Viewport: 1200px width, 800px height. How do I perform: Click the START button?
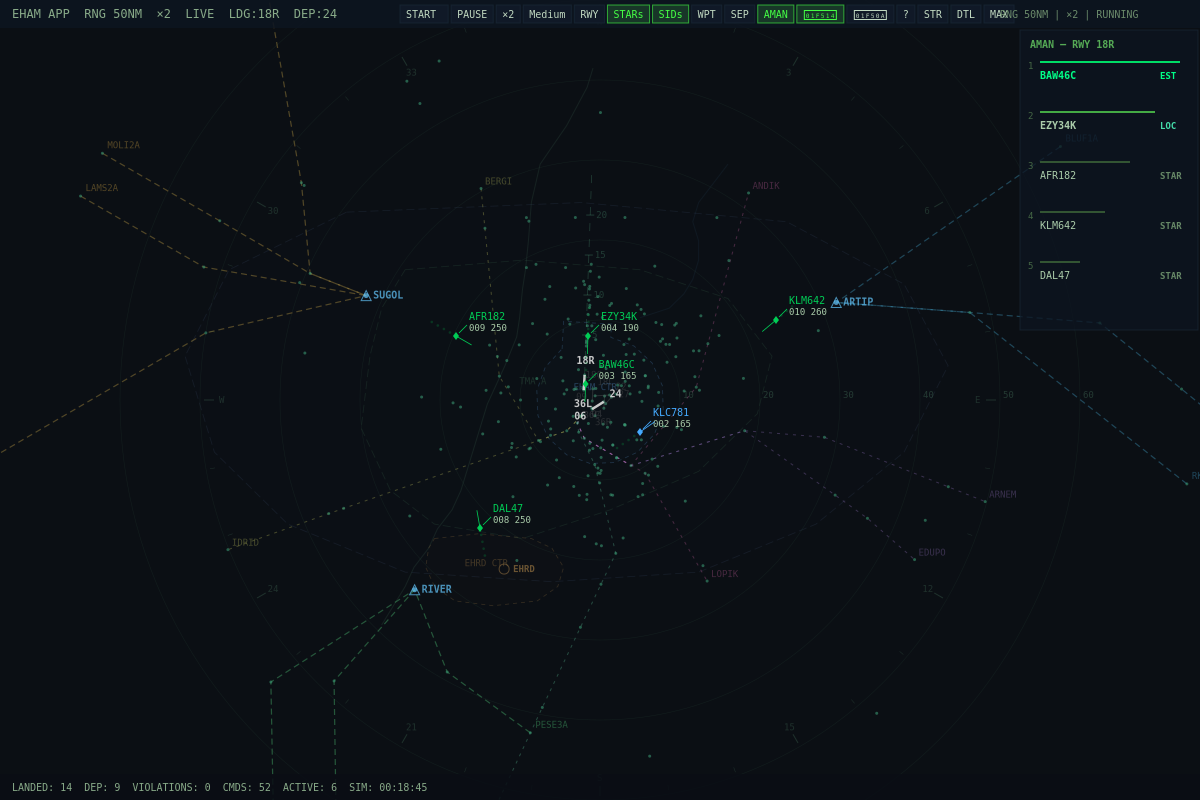coord(423,14)
